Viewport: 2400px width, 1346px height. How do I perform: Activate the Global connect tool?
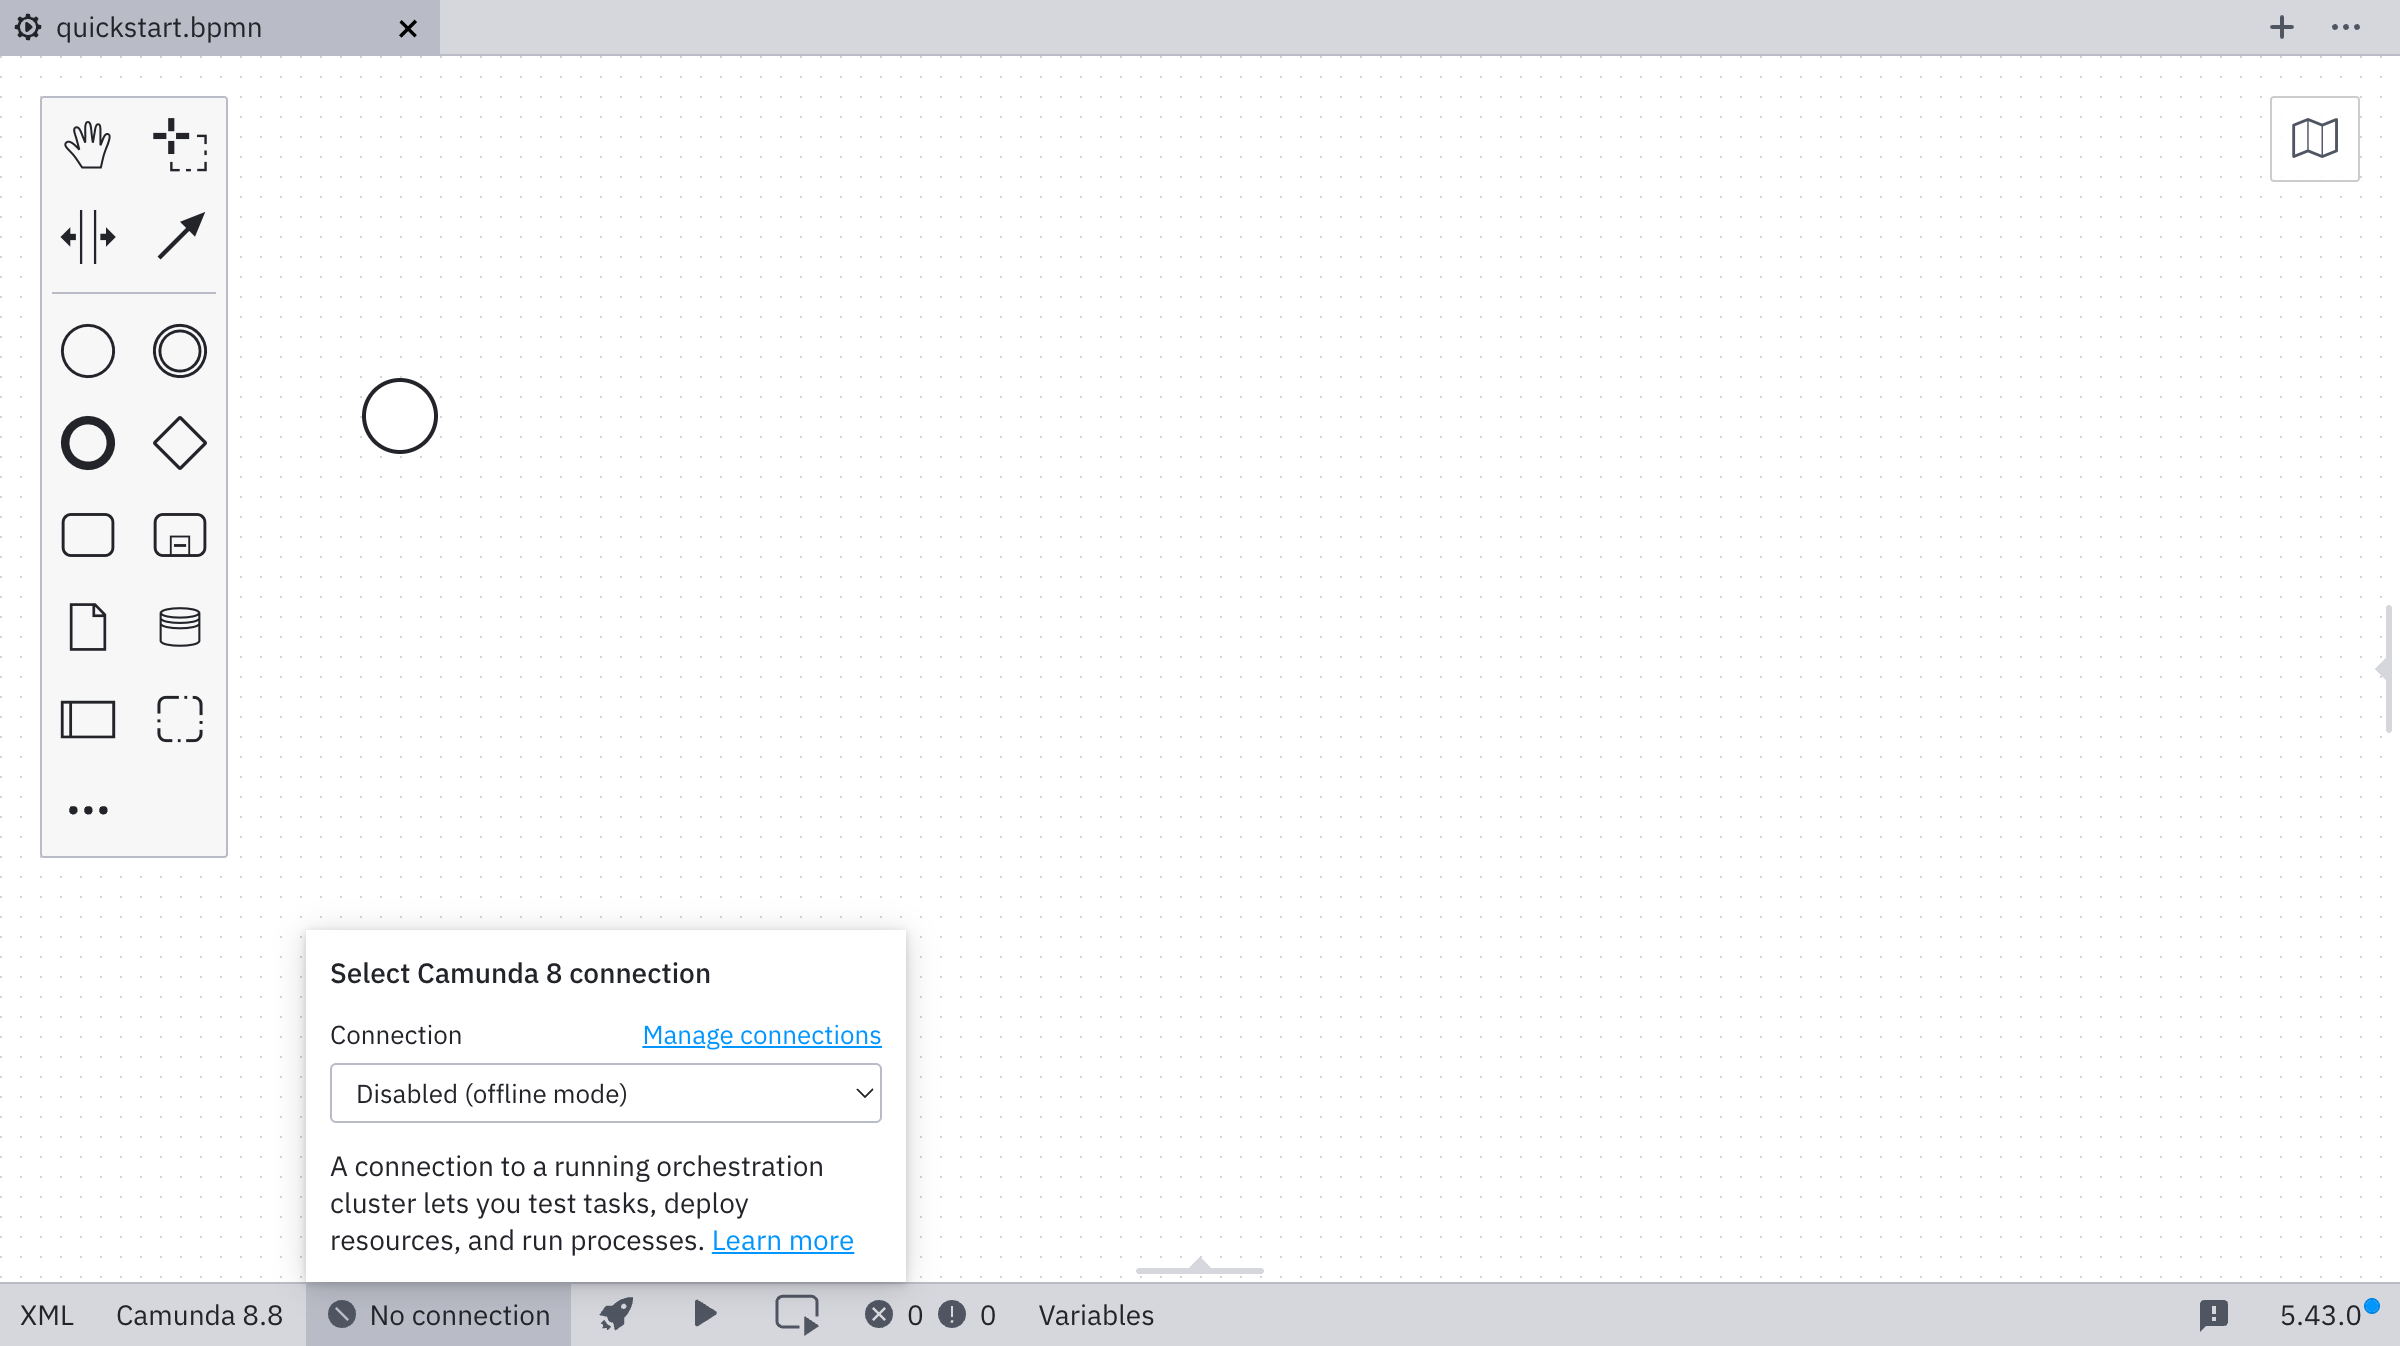[179, 237]
